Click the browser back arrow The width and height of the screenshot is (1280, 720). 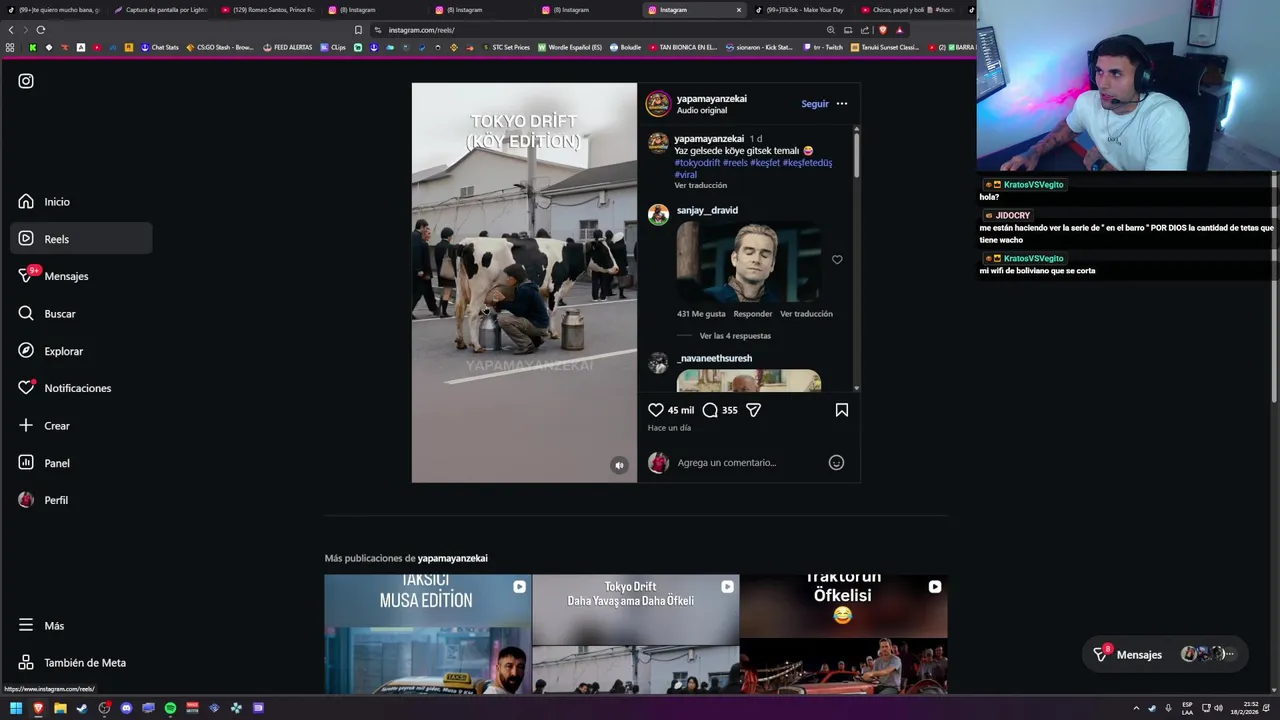pyautogui.click(x=11, y=30)
